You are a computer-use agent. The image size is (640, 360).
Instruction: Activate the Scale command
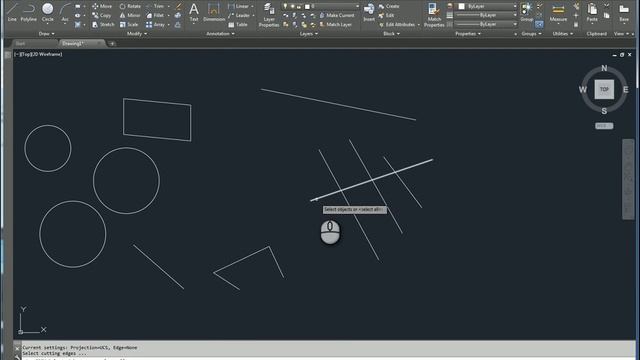pos(129,24)
